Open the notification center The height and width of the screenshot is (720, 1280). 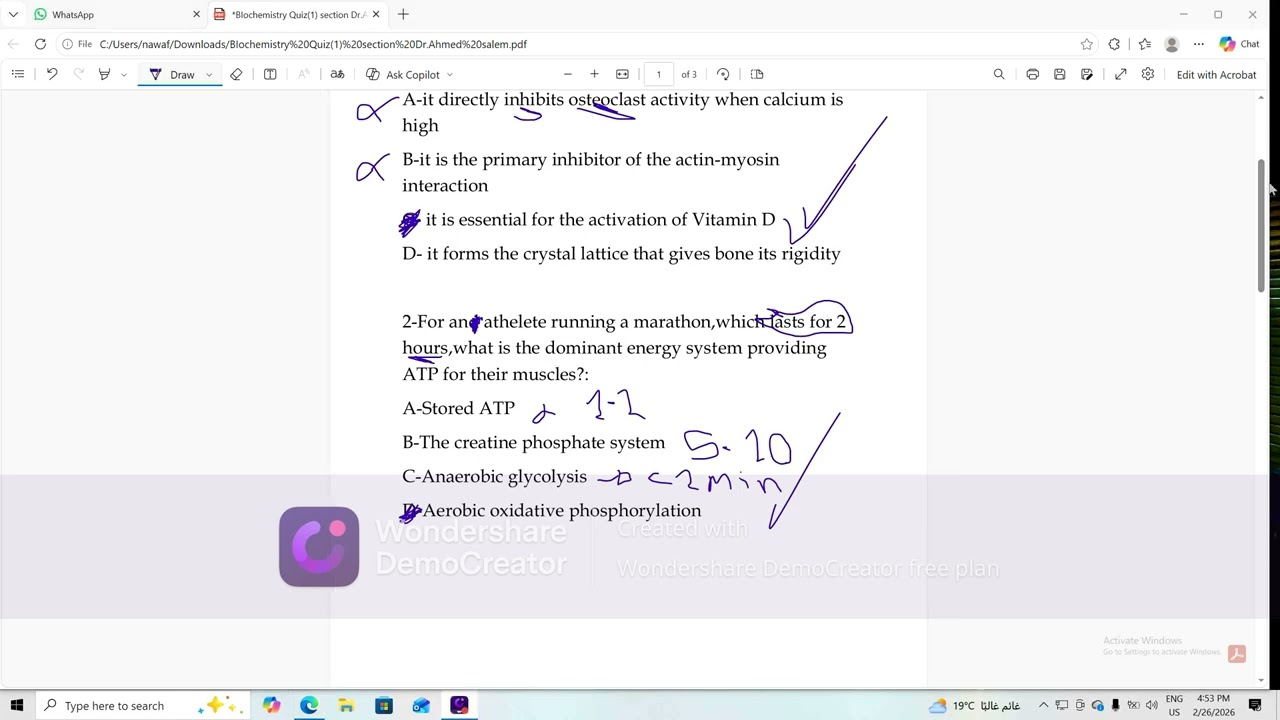(1256, 705)
